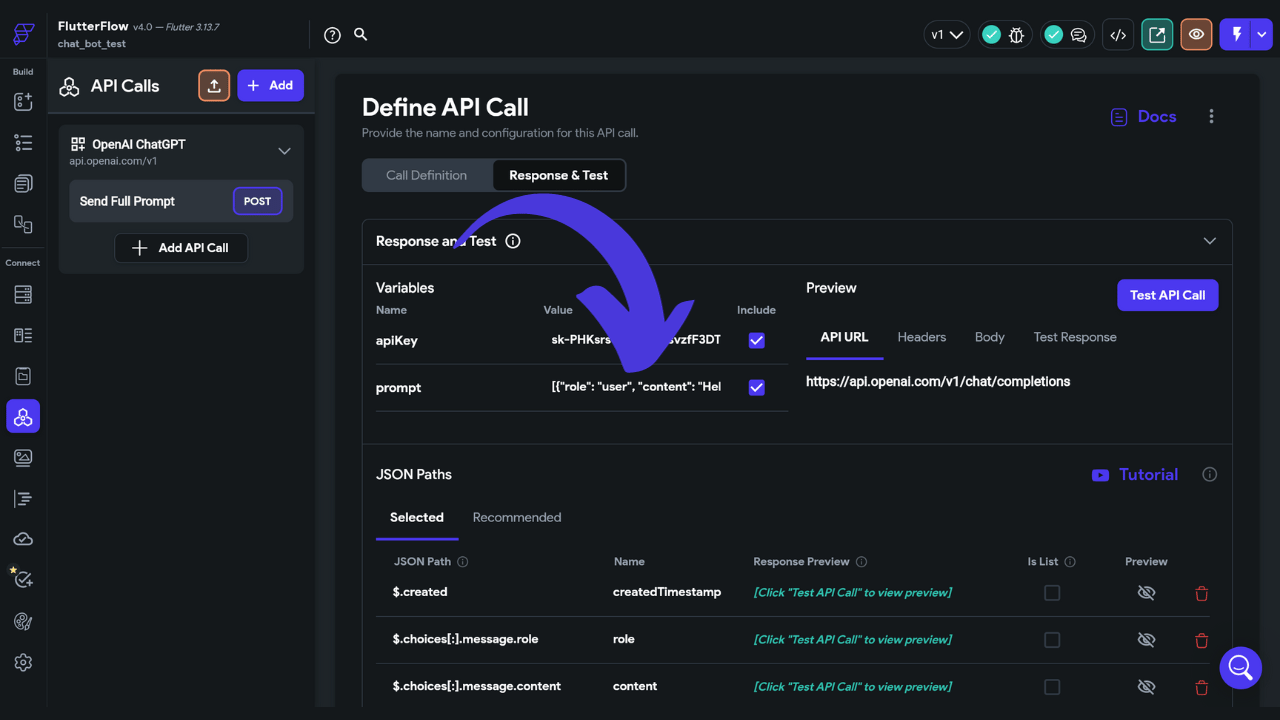Image resolution: width=1280 pixels, height=720 pixels.
Task: Open Custom Code sidebar icon
Action: (23, 498)
